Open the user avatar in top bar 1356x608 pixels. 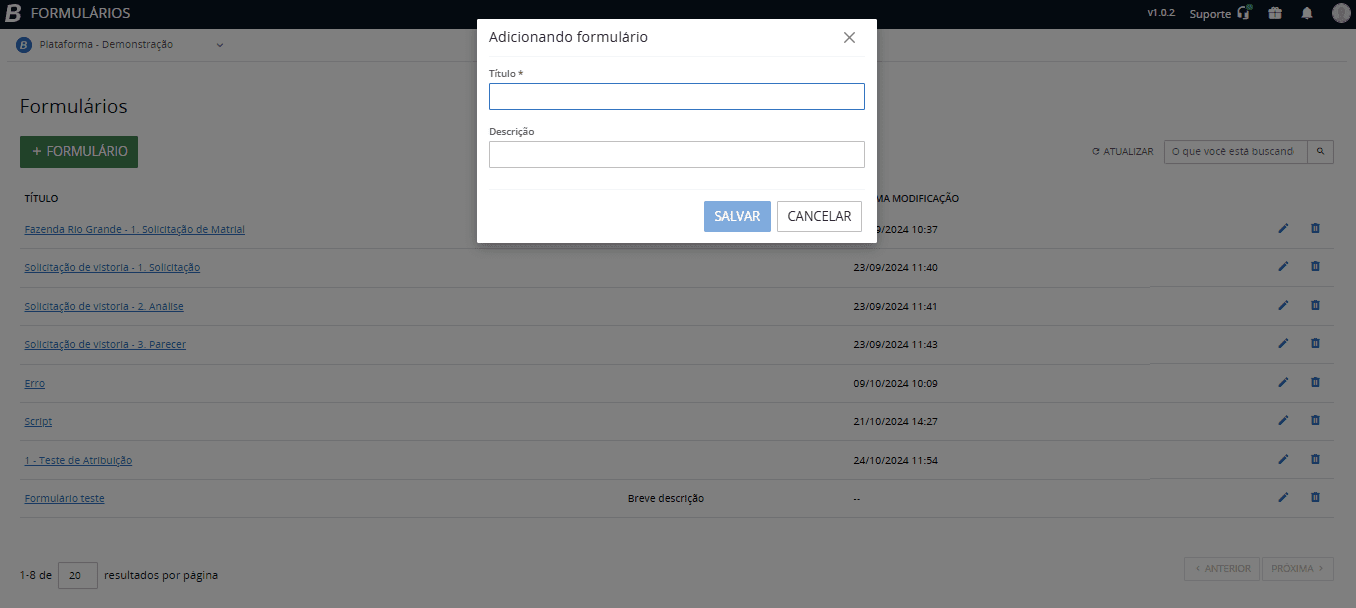click(1340, 14)
